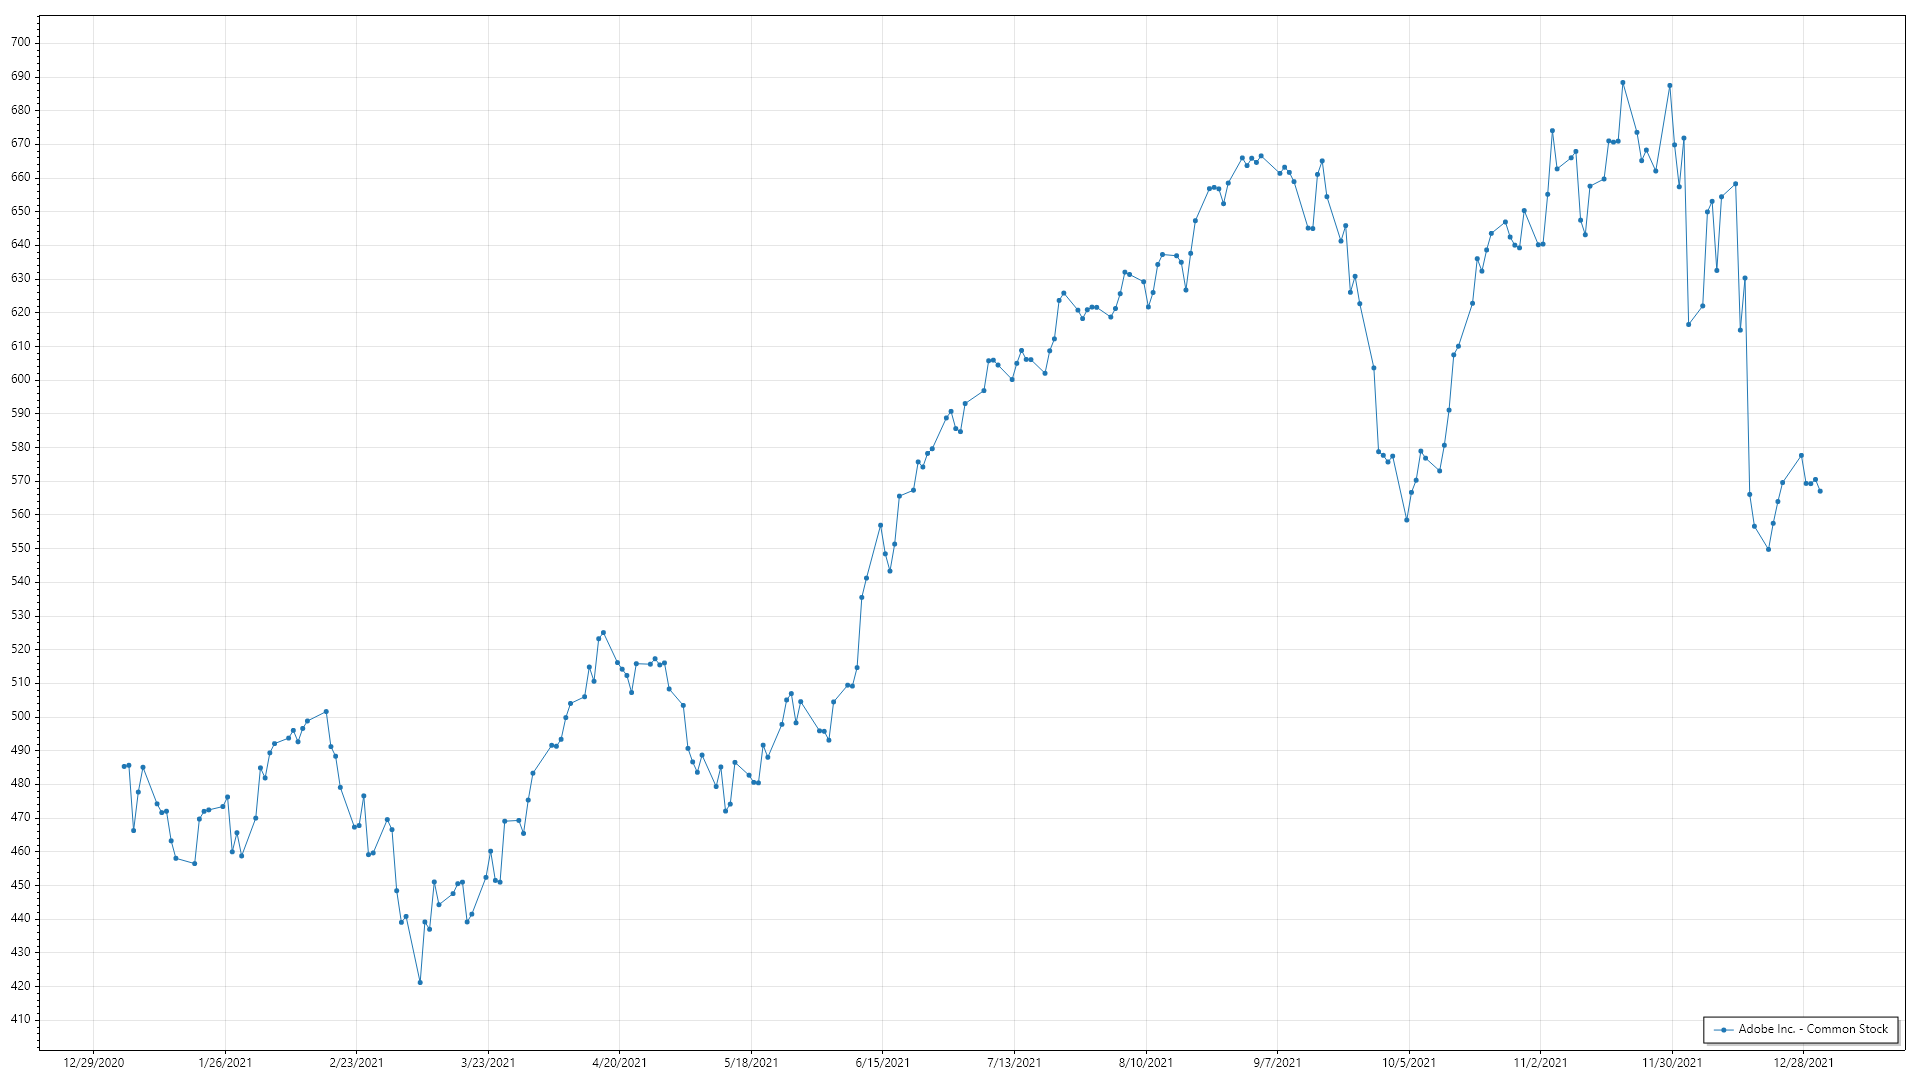
Task: Click the highest data point near 688
Action: pyautogui.click(x=1623, y=83)
